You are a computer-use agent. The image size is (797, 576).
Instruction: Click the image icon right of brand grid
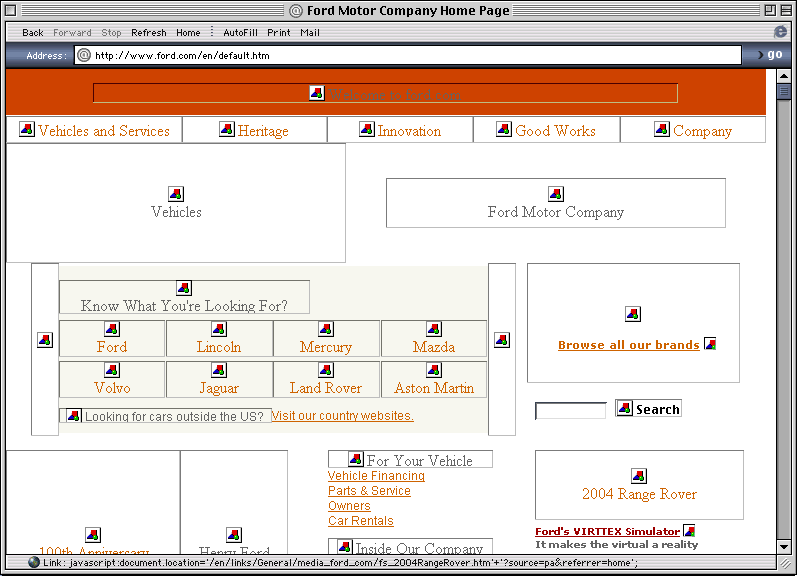[x=501, y=340]
